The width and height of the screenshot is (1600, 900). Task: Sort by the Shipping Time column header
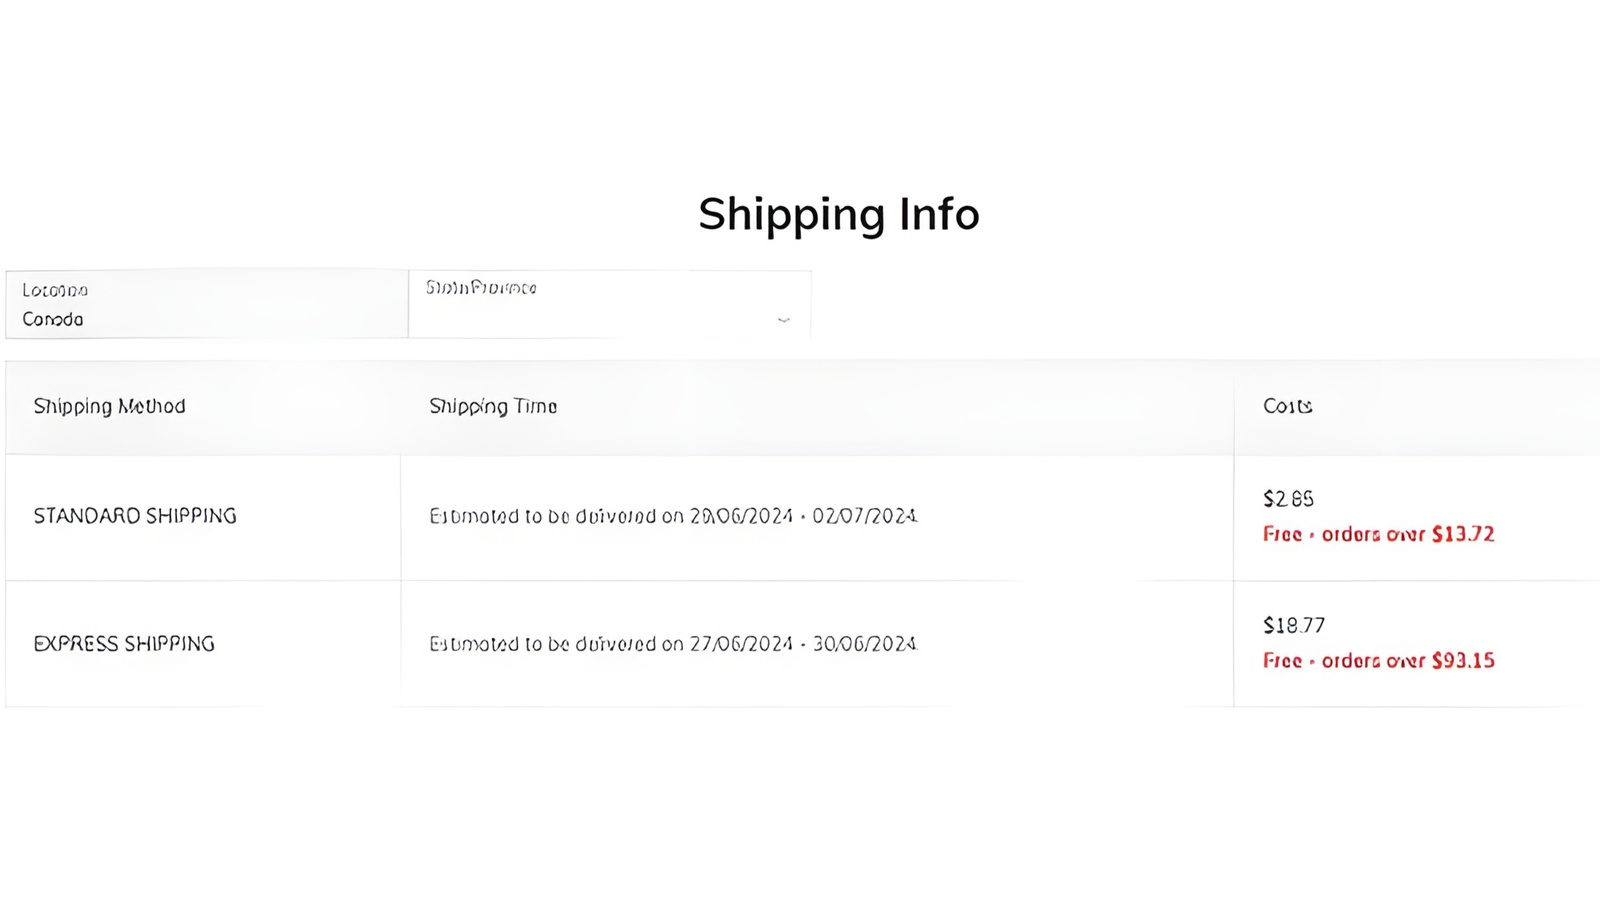[x=493, y=407]
